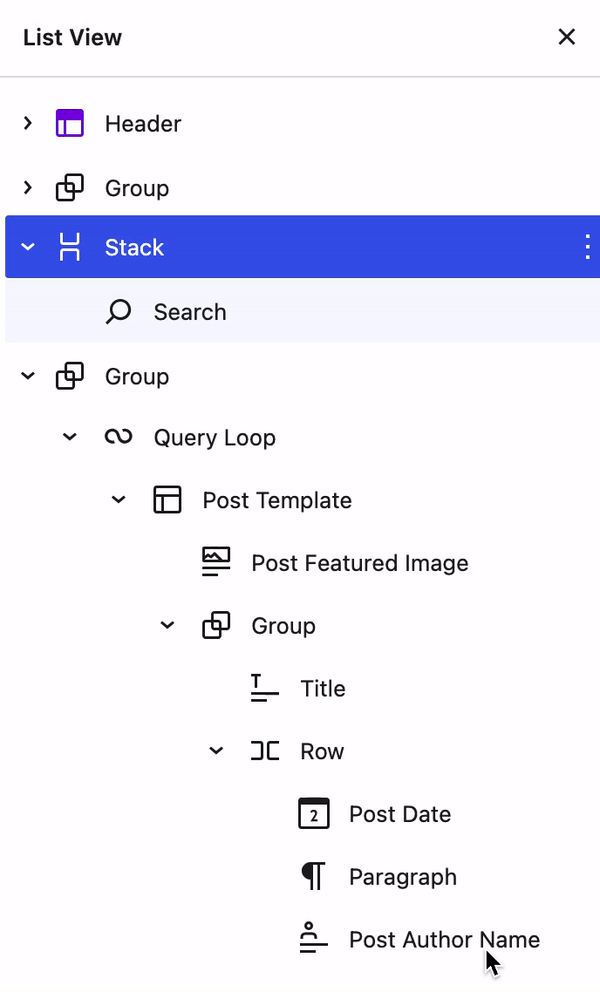Click the Post Date calendar icon

coord(313,814)
